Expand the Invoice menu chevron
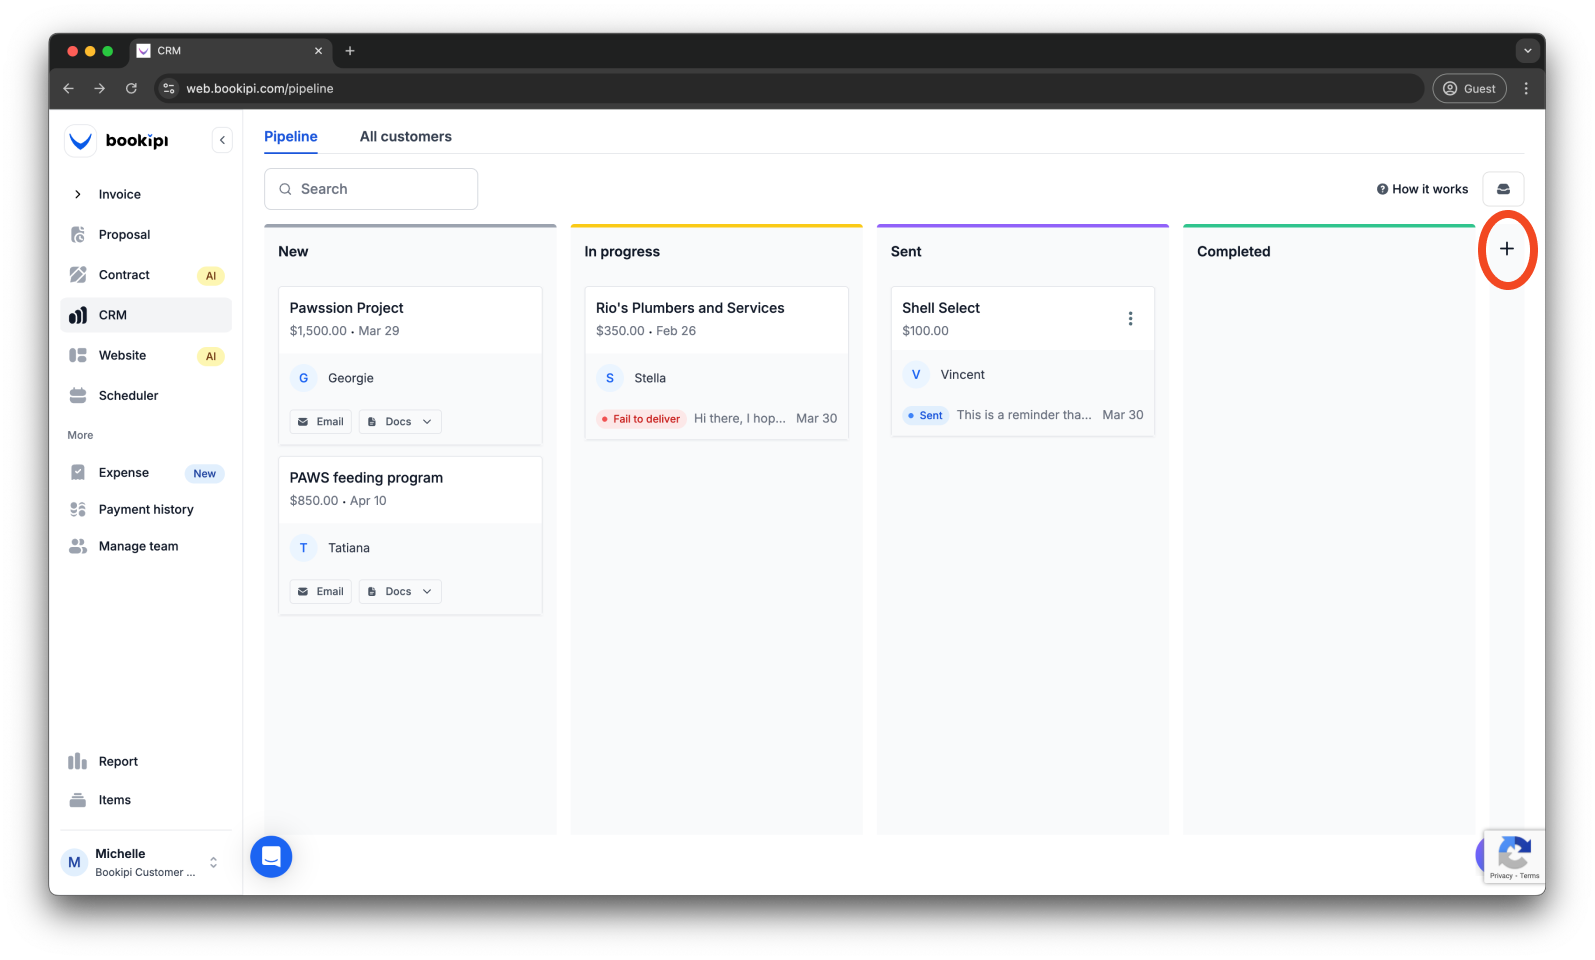 point(78,194)
